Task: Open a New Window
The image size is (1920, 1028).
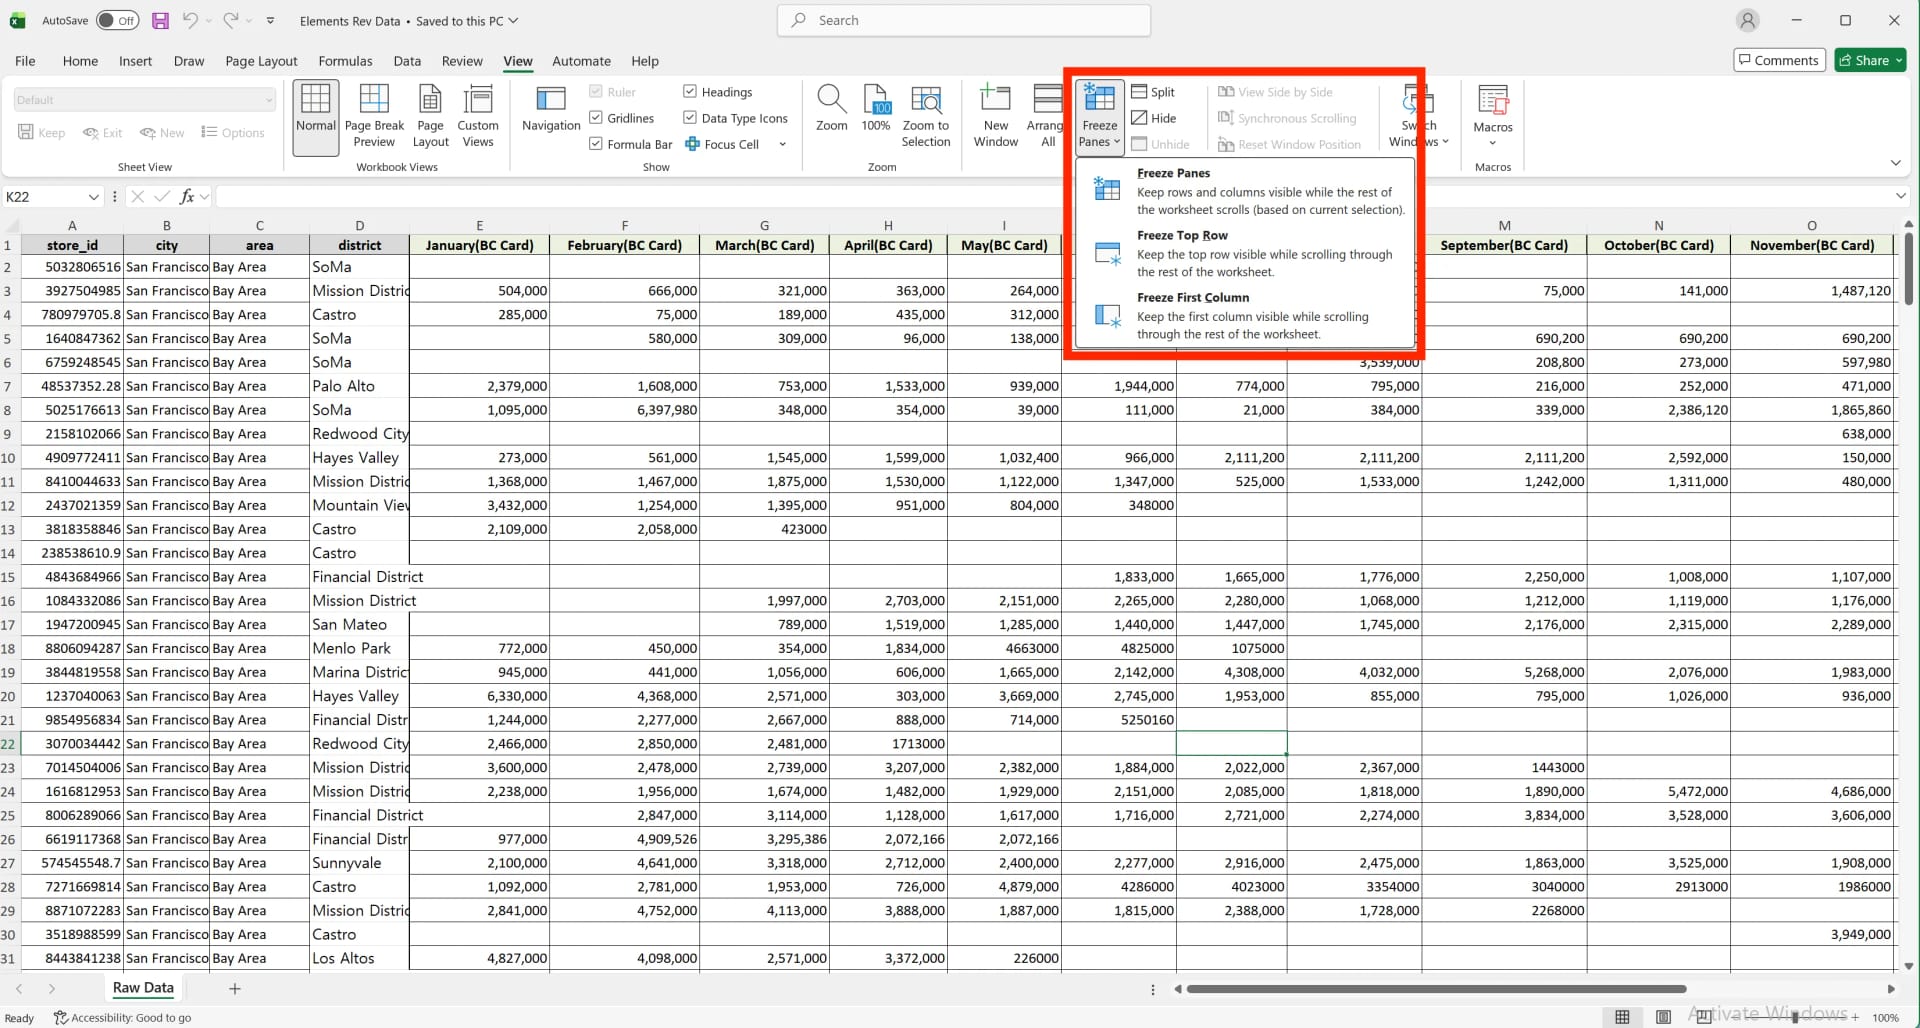Action: click(994, 113)
